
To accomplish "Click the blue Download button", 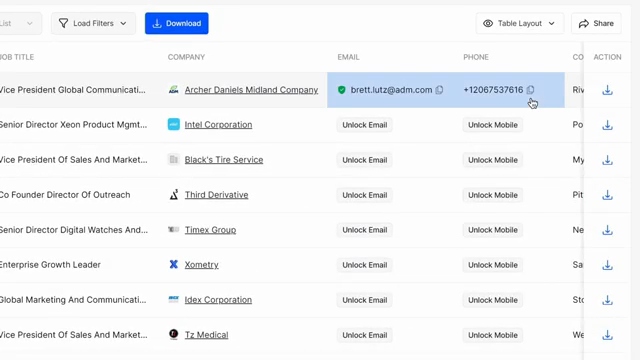I will pyautogui.click(x=177, y=23).
